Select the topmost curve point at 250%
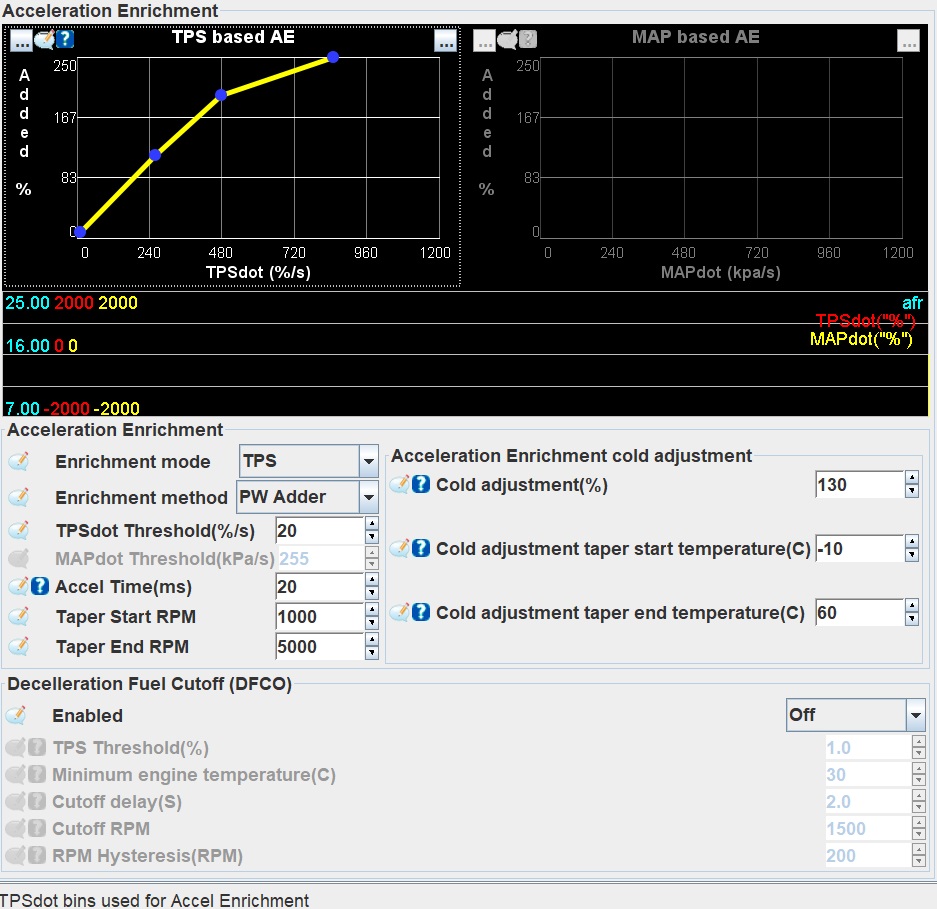 click(x=333, y=57)
